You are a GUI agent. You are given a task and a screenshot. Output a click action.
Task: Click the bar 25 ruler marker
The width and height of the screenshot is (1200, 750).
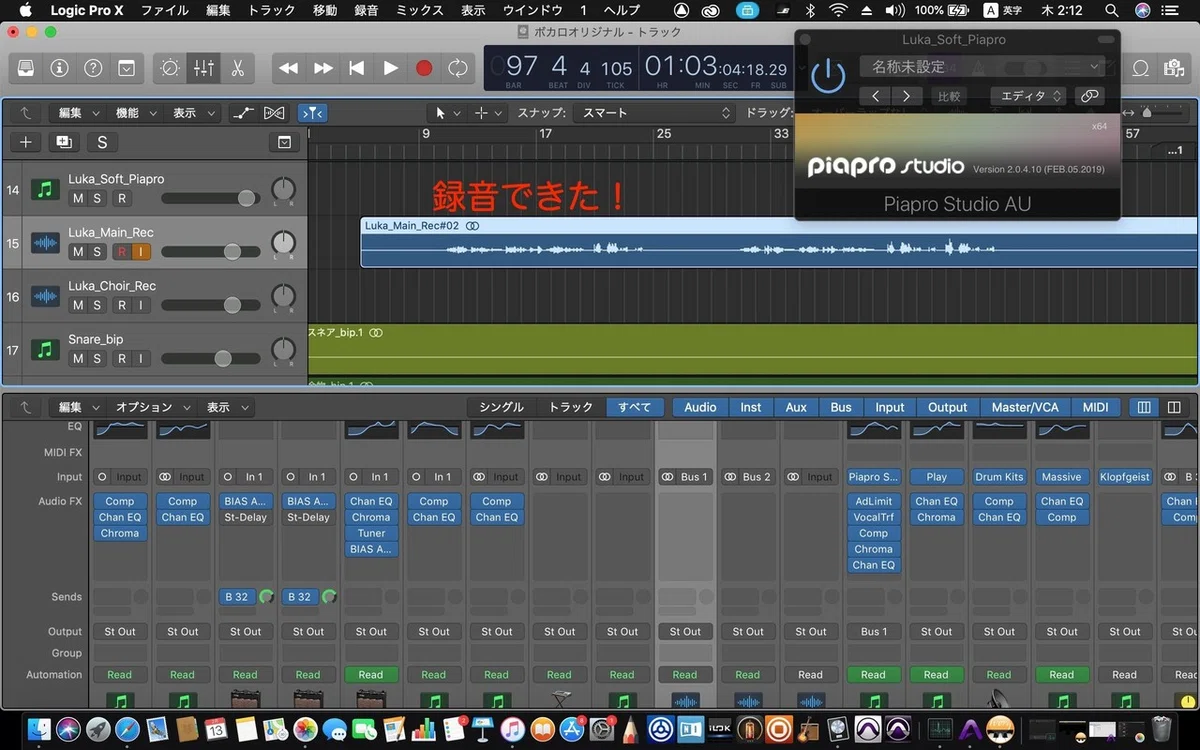(x=664, y=133)
